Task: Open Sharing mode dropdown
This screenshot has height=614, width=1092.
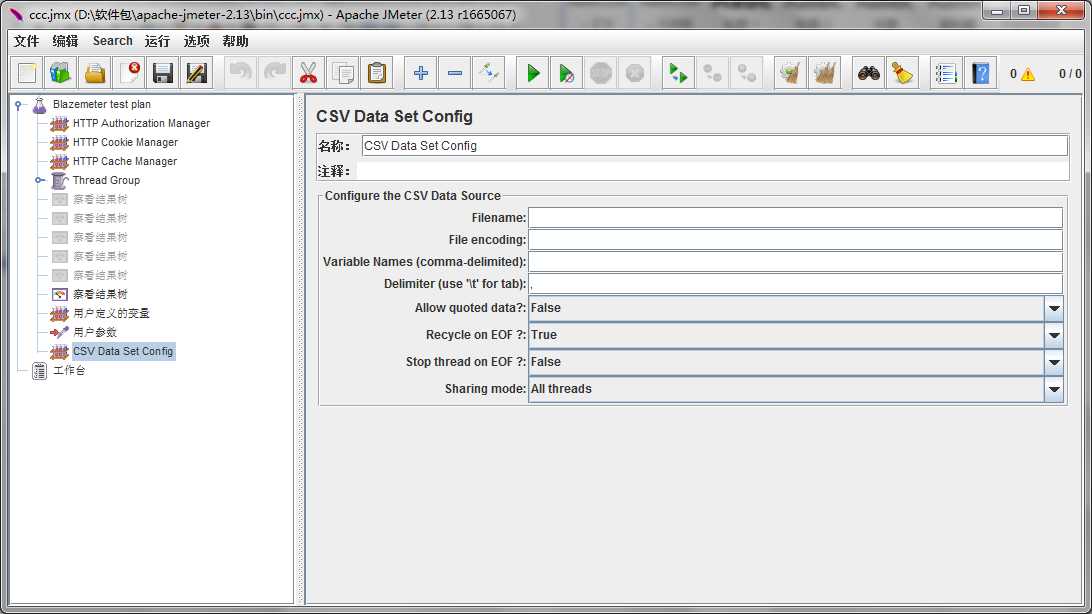Action: [x=1054, y=389]
